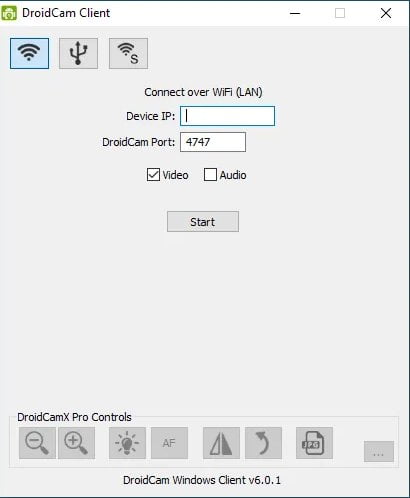This screenshot has width=410, height=498.
Task: Click the mirror flip video icon
Action: pos(221,443)
